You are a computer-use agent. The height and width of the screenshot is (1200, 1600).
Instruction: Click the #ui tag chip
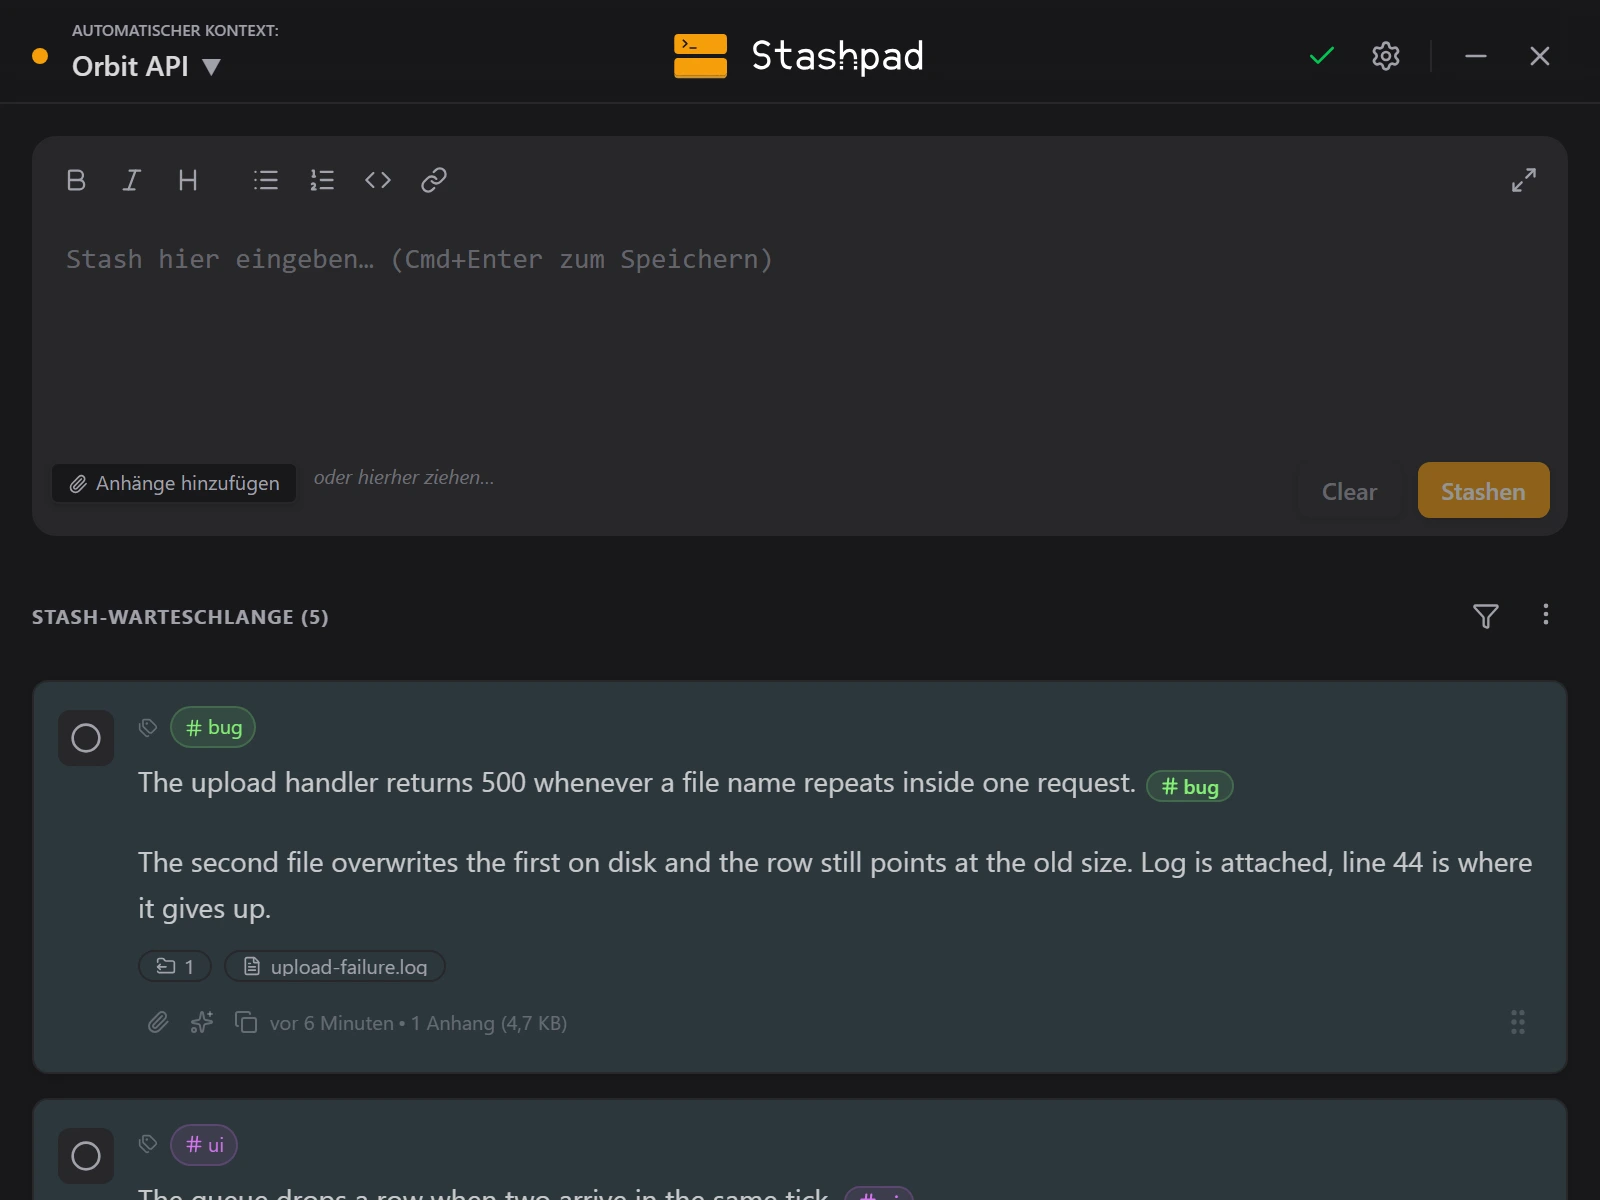(204, 1145)
